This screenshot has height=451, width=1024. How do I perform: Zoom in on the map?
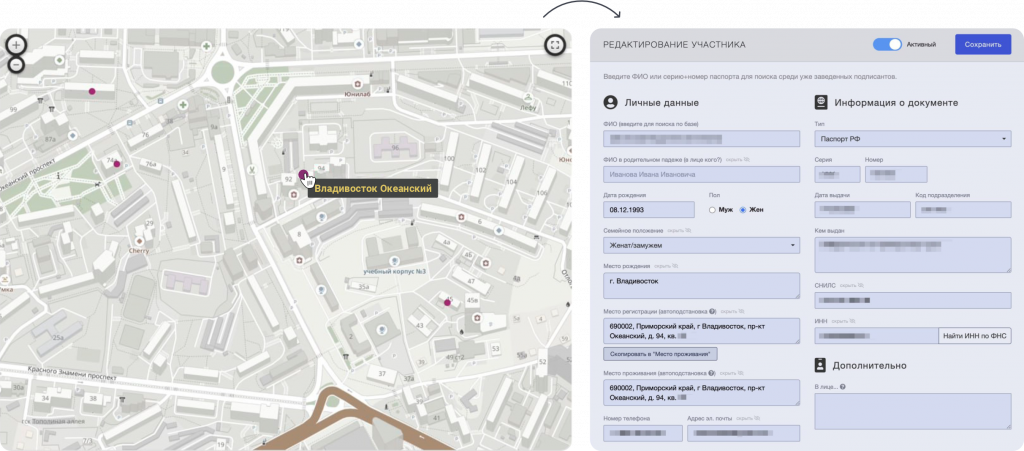(16, 45)
